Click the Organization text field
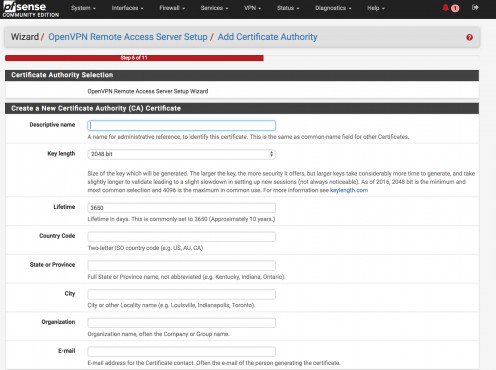The height and width of the screenshot is (370, 496). click(181, 323)
